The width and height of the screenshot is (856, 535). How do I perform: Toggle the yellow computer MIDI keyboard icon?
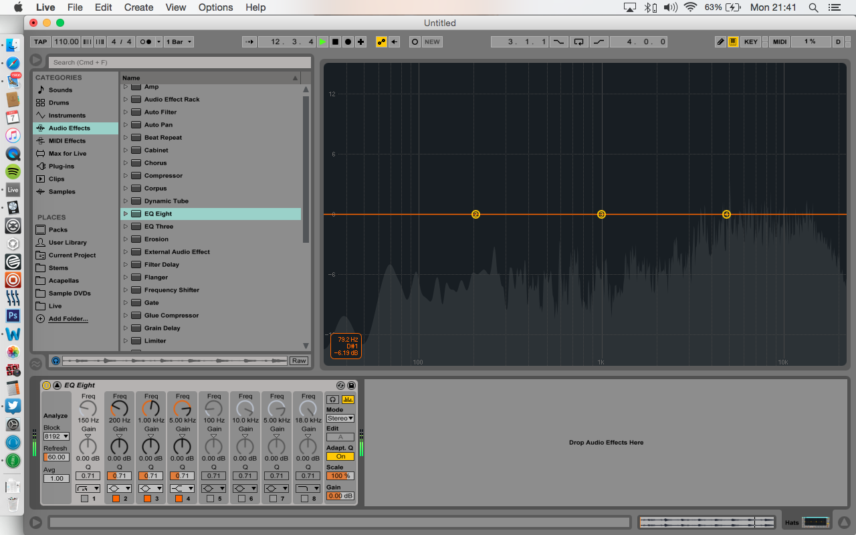point(733,41)
